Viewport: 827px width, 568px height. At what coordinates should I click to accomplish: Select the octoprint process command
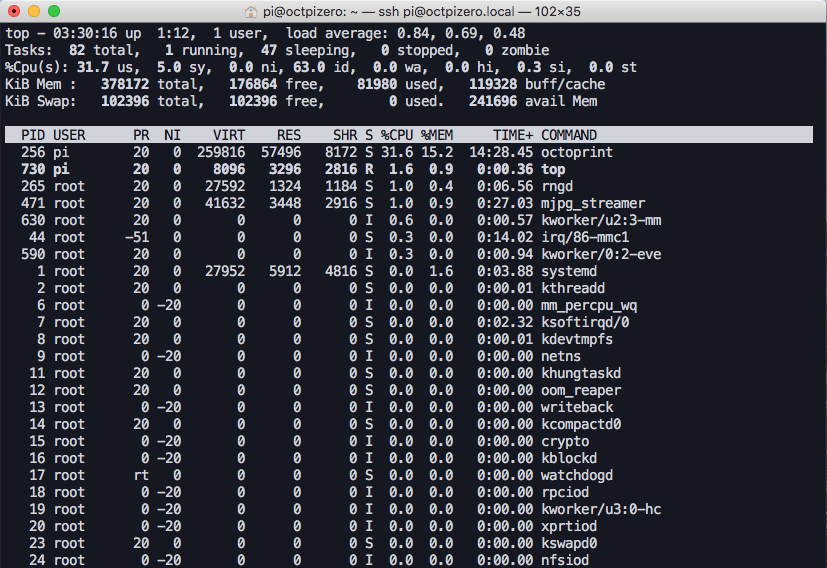(x=577, y=152)
